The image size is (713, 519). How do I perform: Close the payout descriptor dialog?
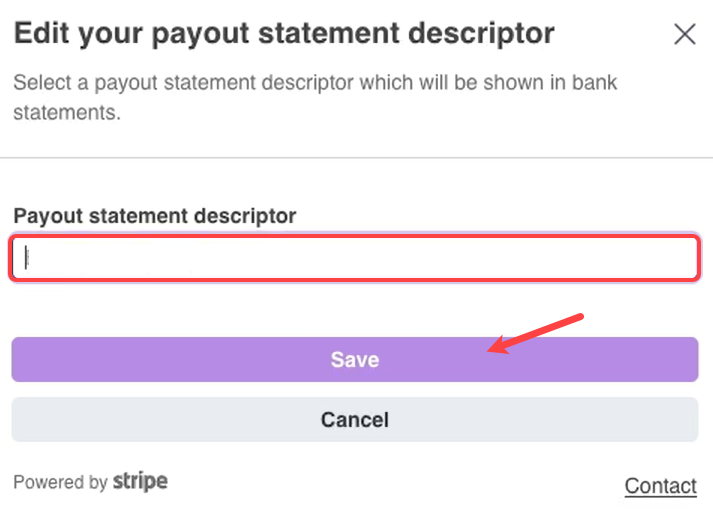click(684, 35)
